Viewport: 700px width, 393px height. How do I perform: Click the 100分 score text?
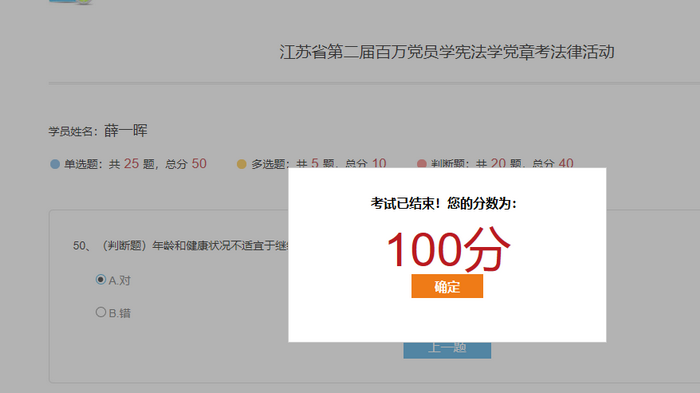(448, 249)
